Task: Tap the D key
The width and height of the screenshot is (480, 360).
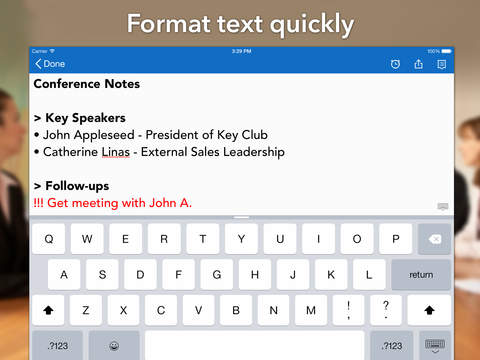Action: [x=140, y=275]
